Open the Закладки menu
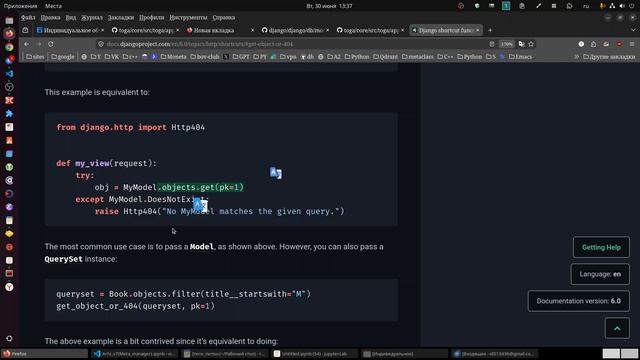This screenshot has width=640, height=360. (121, 18)
